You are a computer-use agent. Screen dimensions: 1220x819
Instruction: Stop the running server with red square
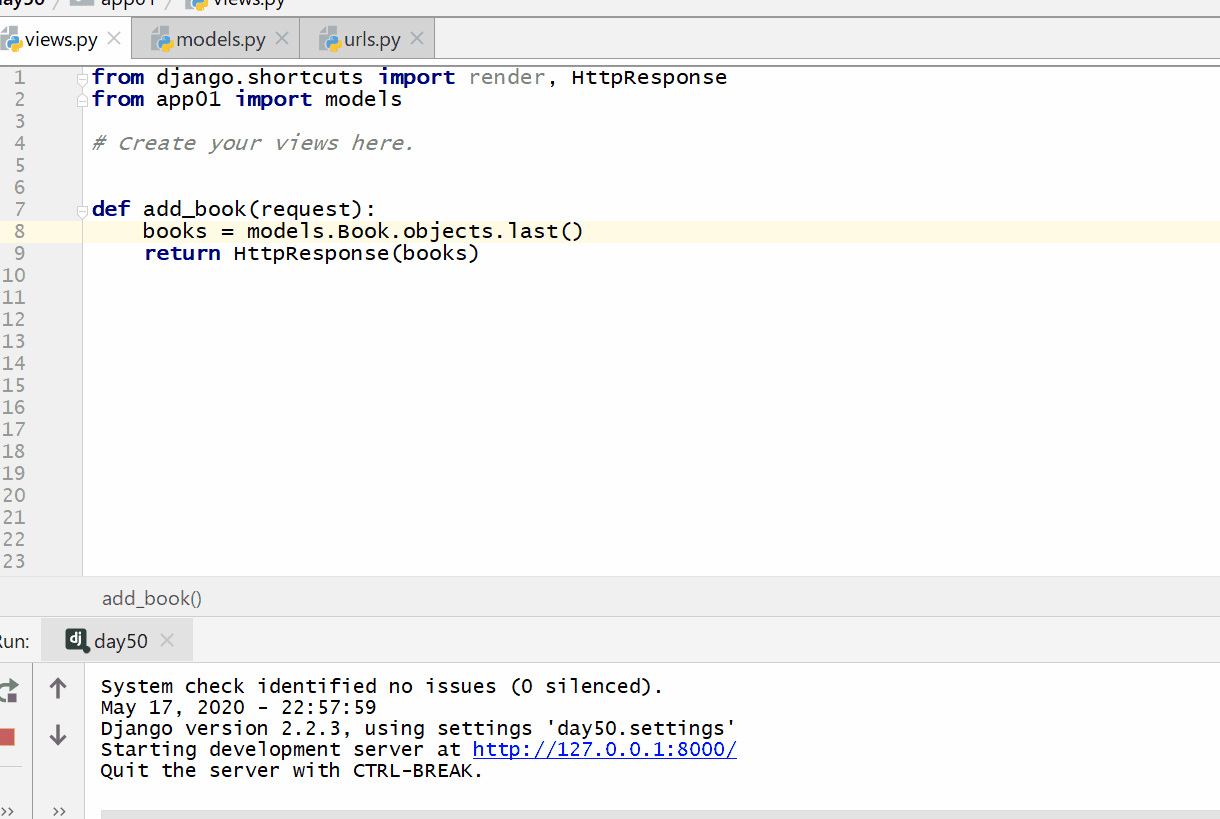(x=8, y=737)
